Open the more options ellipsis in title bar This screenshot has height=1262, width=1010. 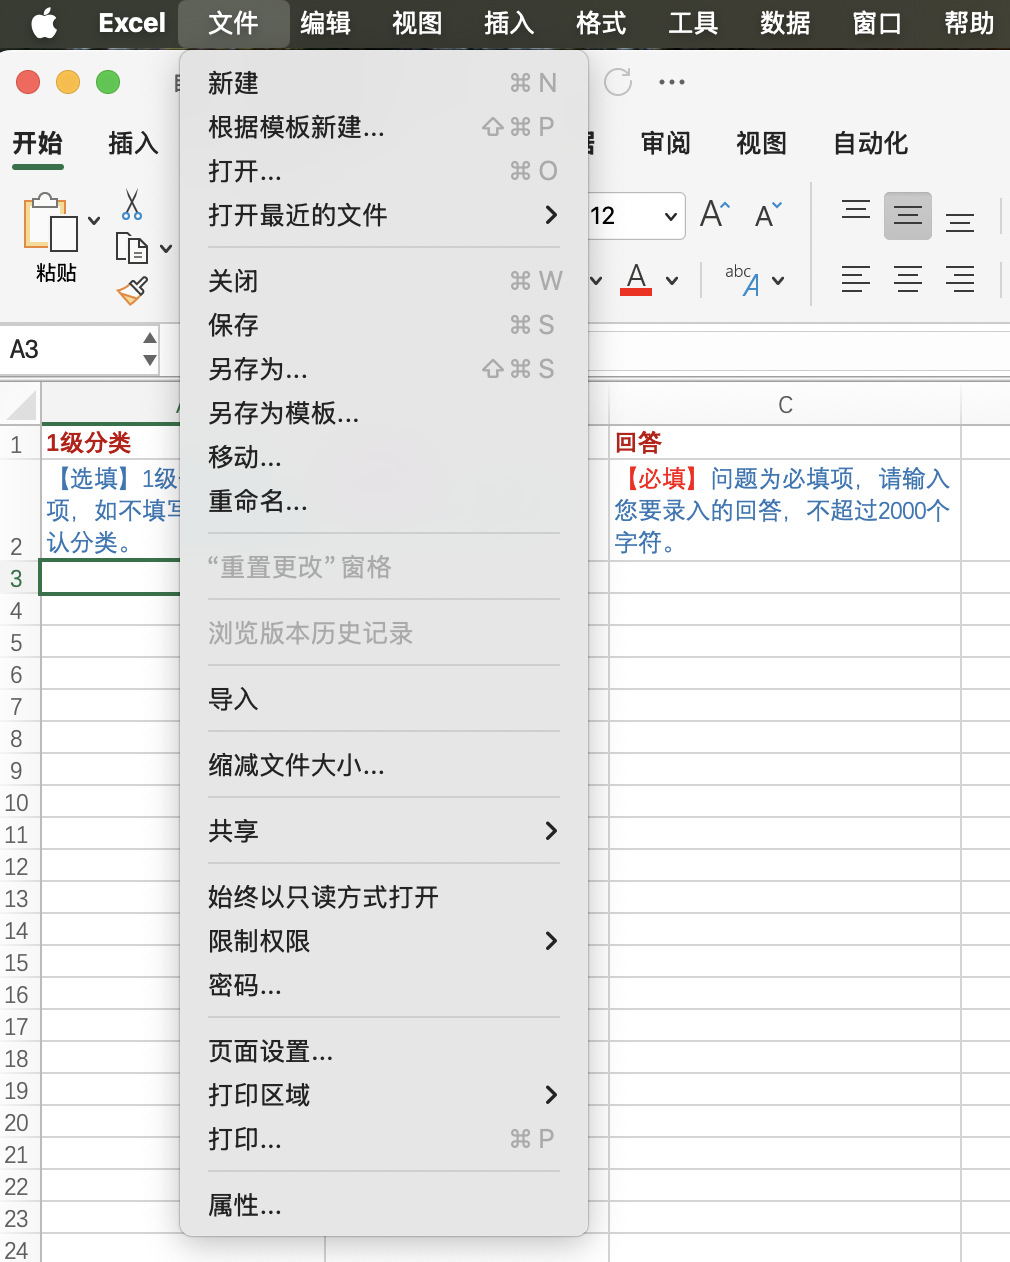point(672,82)
